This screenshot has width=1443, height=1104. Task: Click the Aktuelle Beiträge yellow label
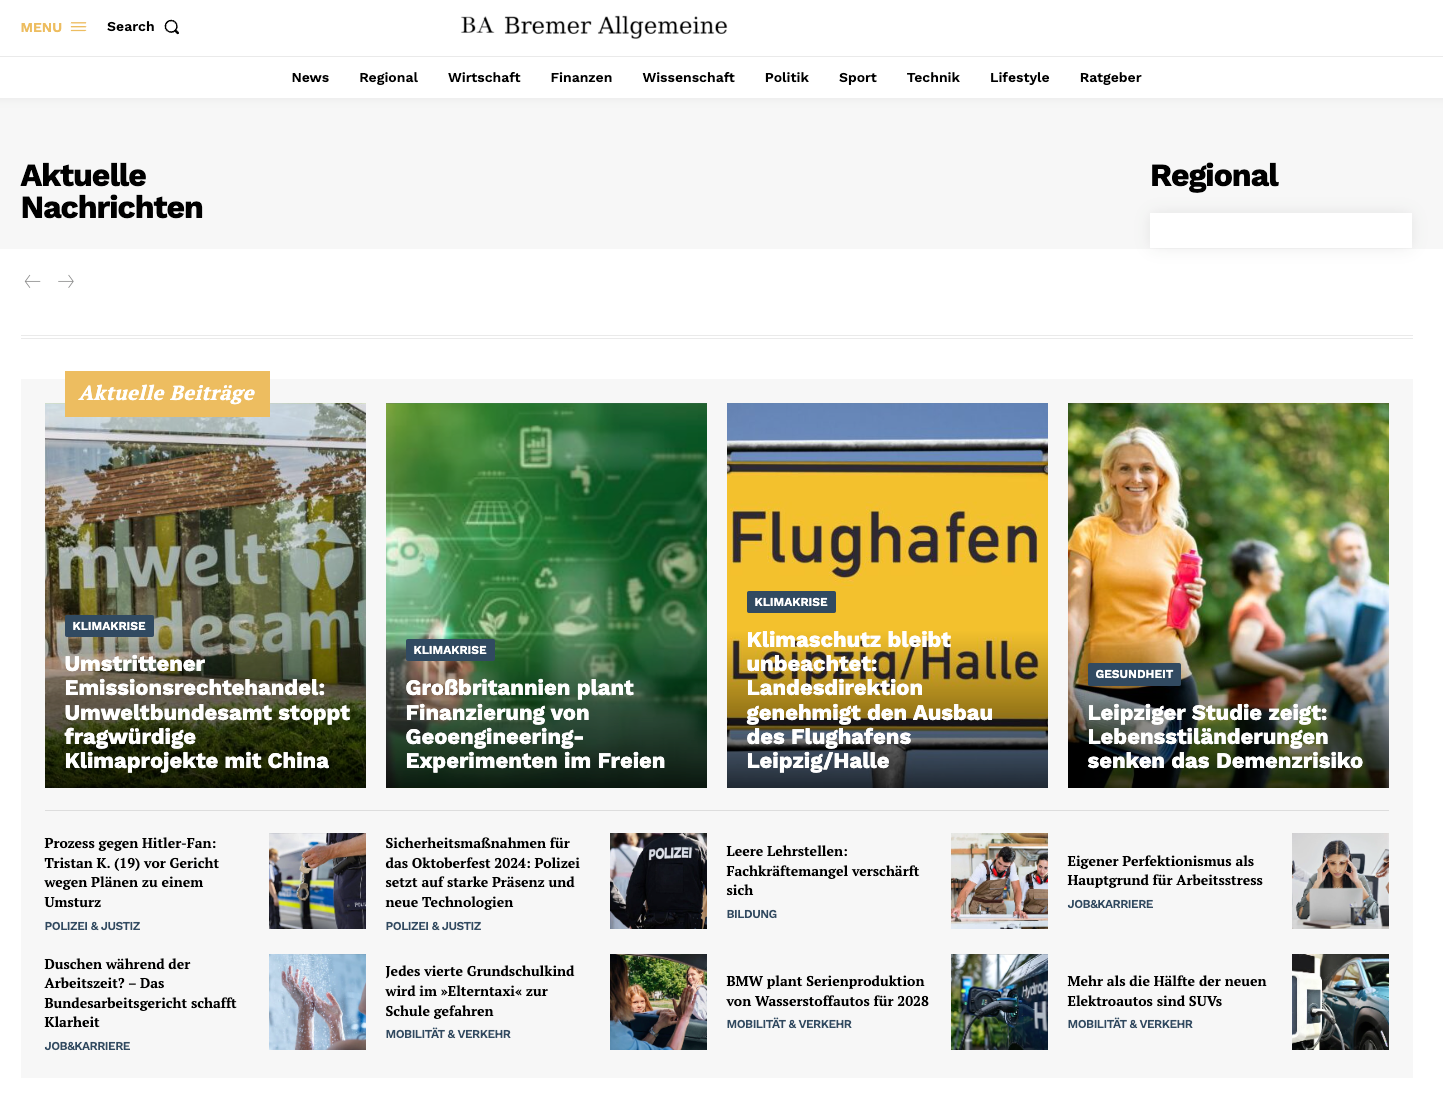167,394
